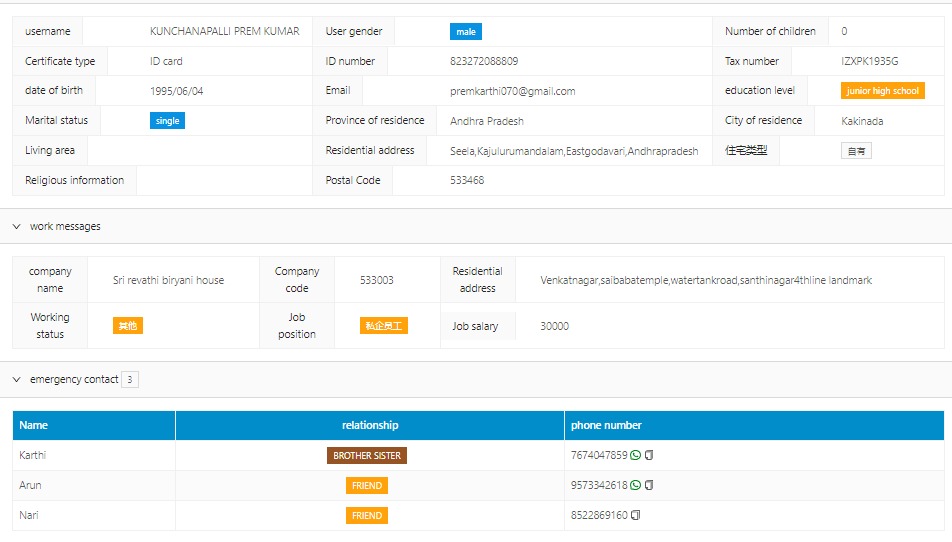Click WhatsApp icon in Arun's row
Image resolution: width=952 pixels, height=542 pixels.
click(635, 486)
